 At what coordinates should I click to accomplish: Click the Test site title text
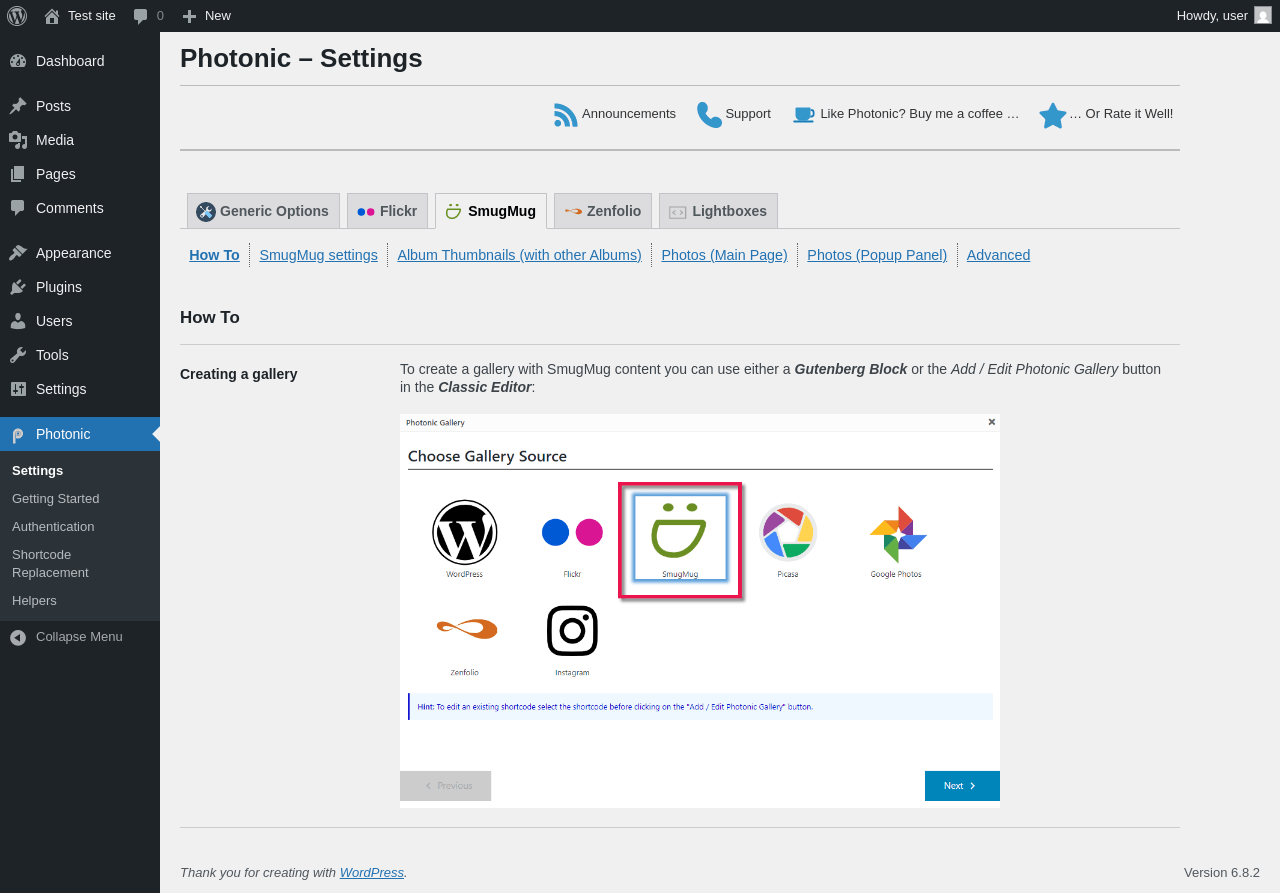pos(92,16)
